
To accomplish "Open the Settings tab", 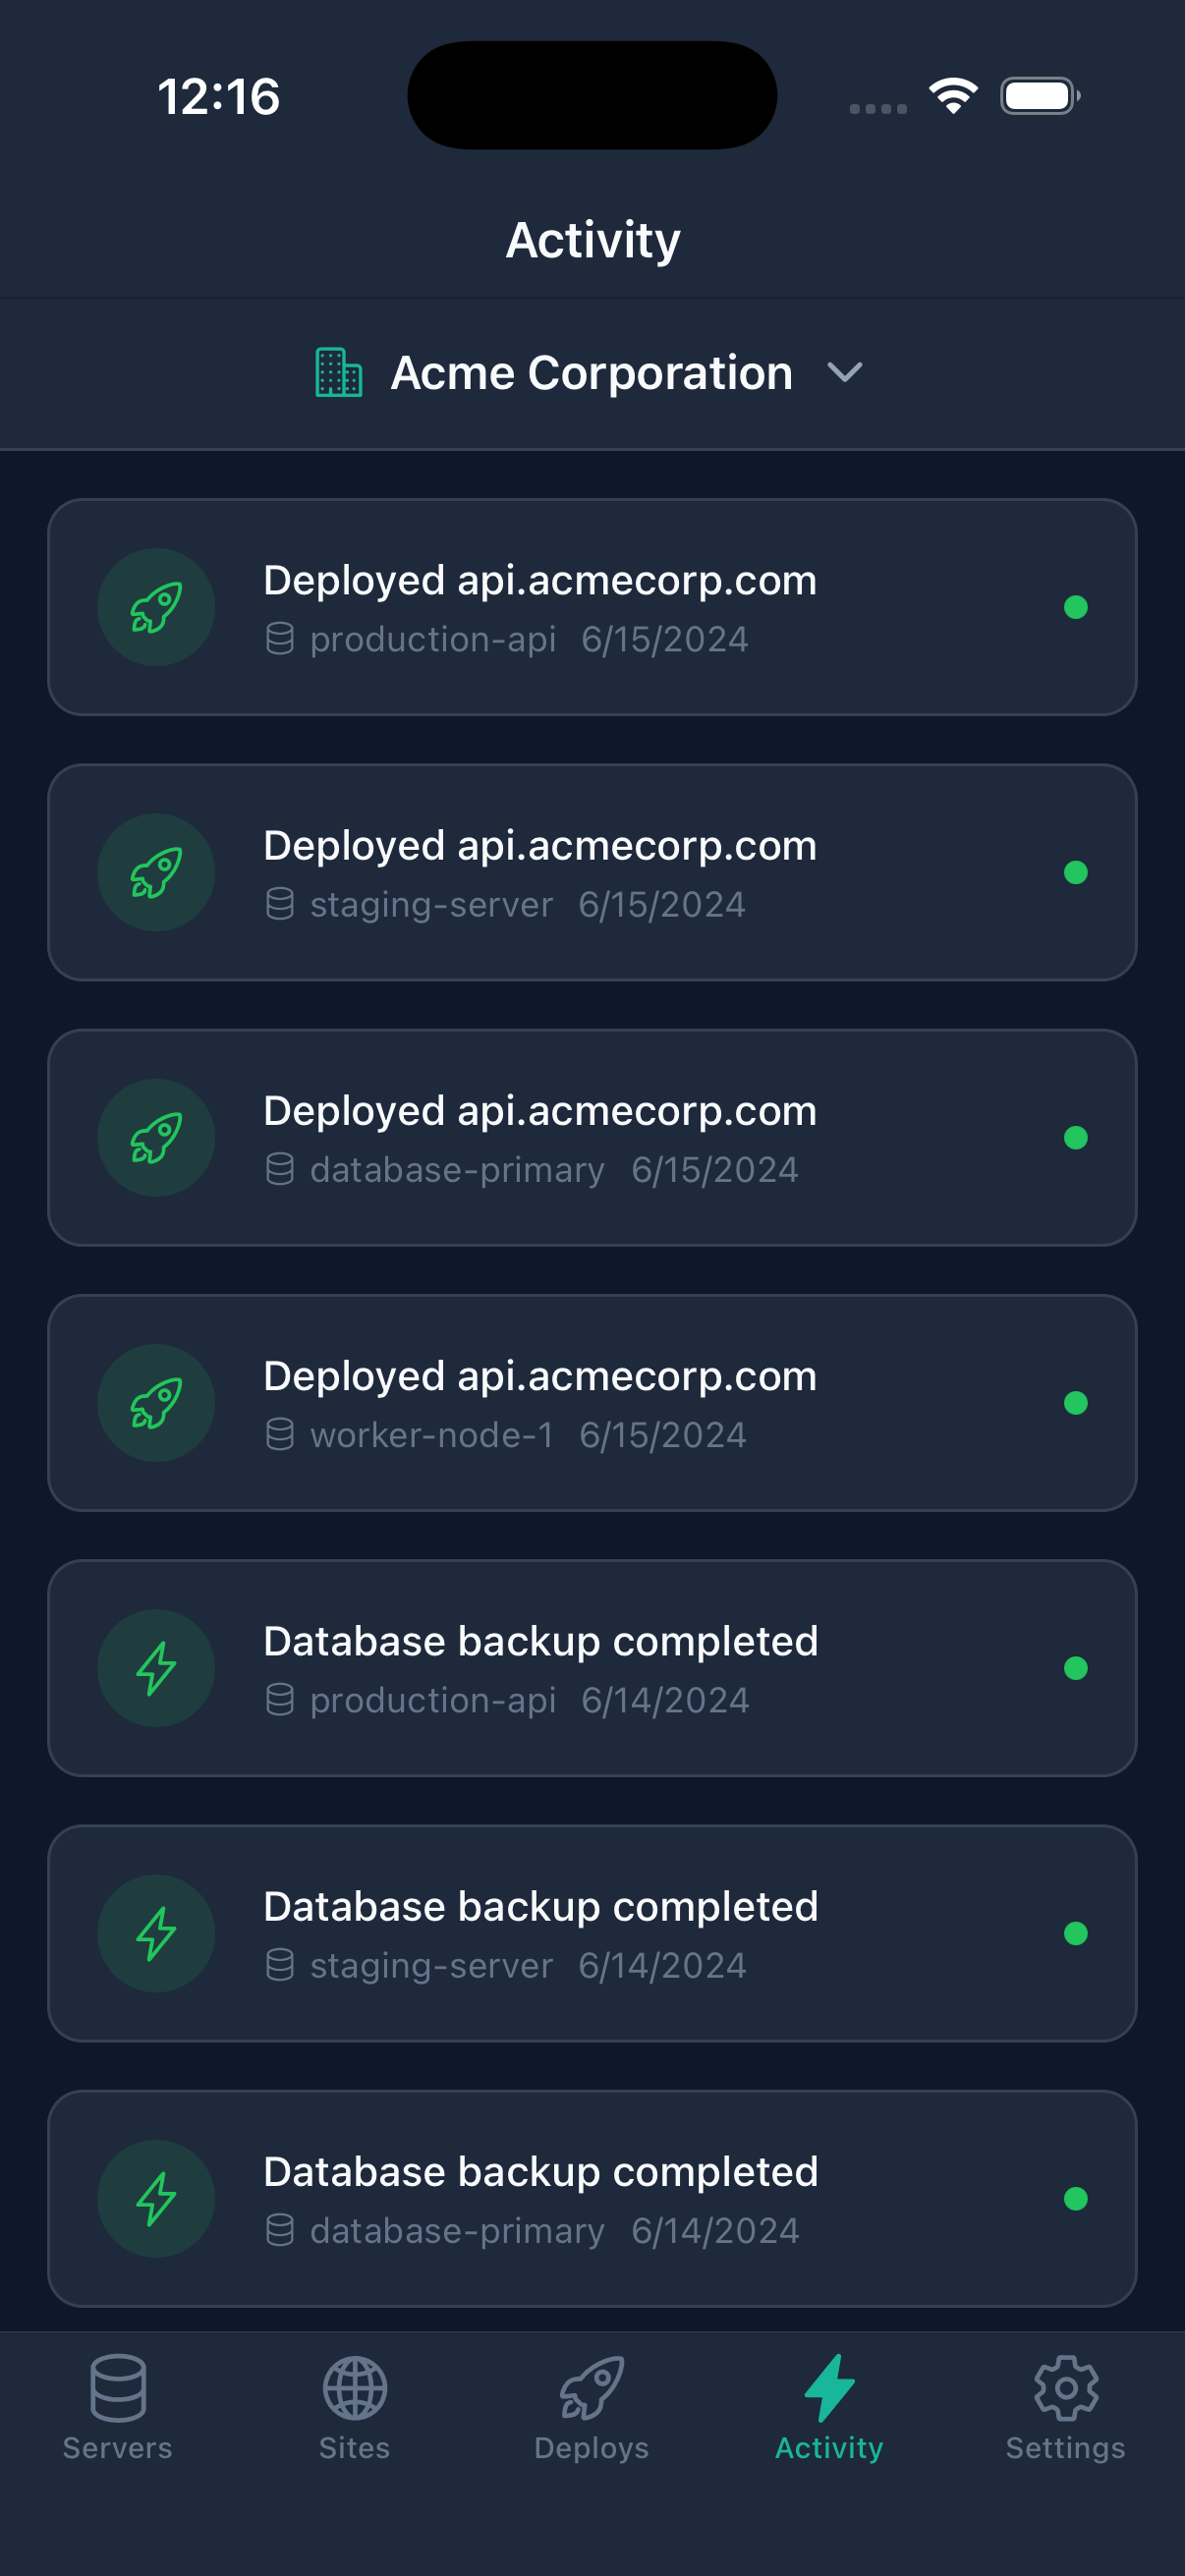I will [x=1066, y=2406].
